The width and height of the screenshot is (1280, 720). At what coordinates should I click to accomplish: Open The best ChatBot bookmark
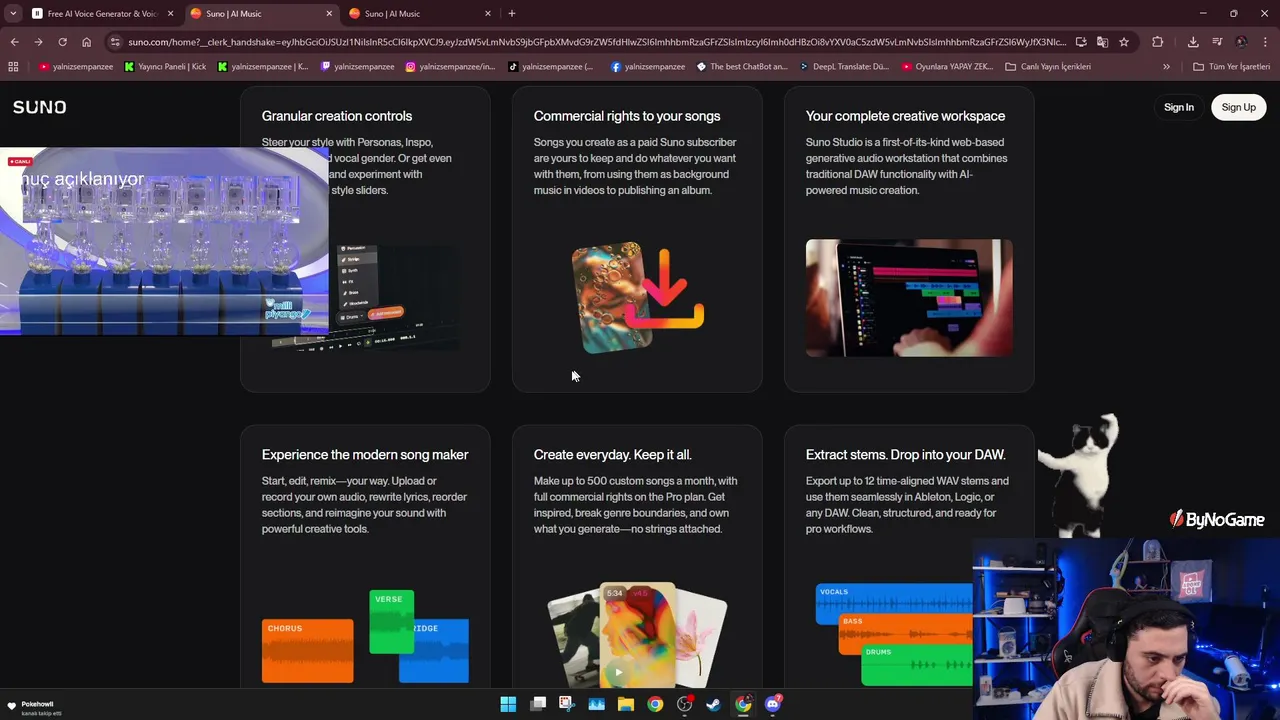click(742, 67)
